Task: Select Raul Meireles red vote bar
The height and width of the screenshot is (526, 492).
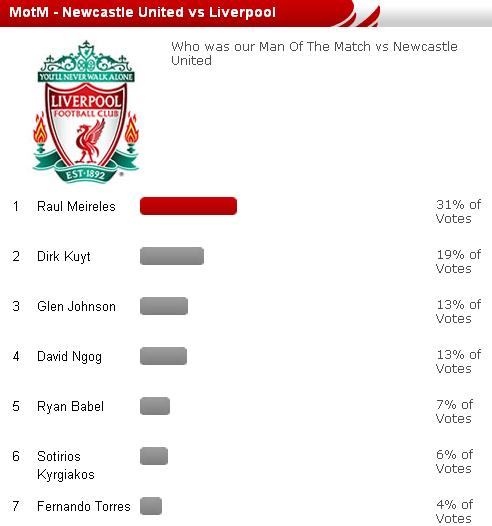Action: (188, 206)
